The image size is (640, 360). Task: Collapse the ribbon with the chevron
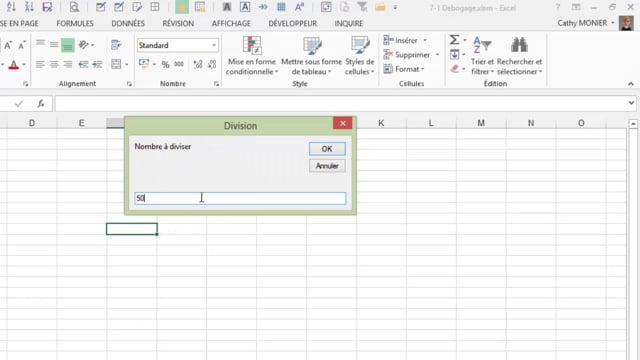point(631,84)
